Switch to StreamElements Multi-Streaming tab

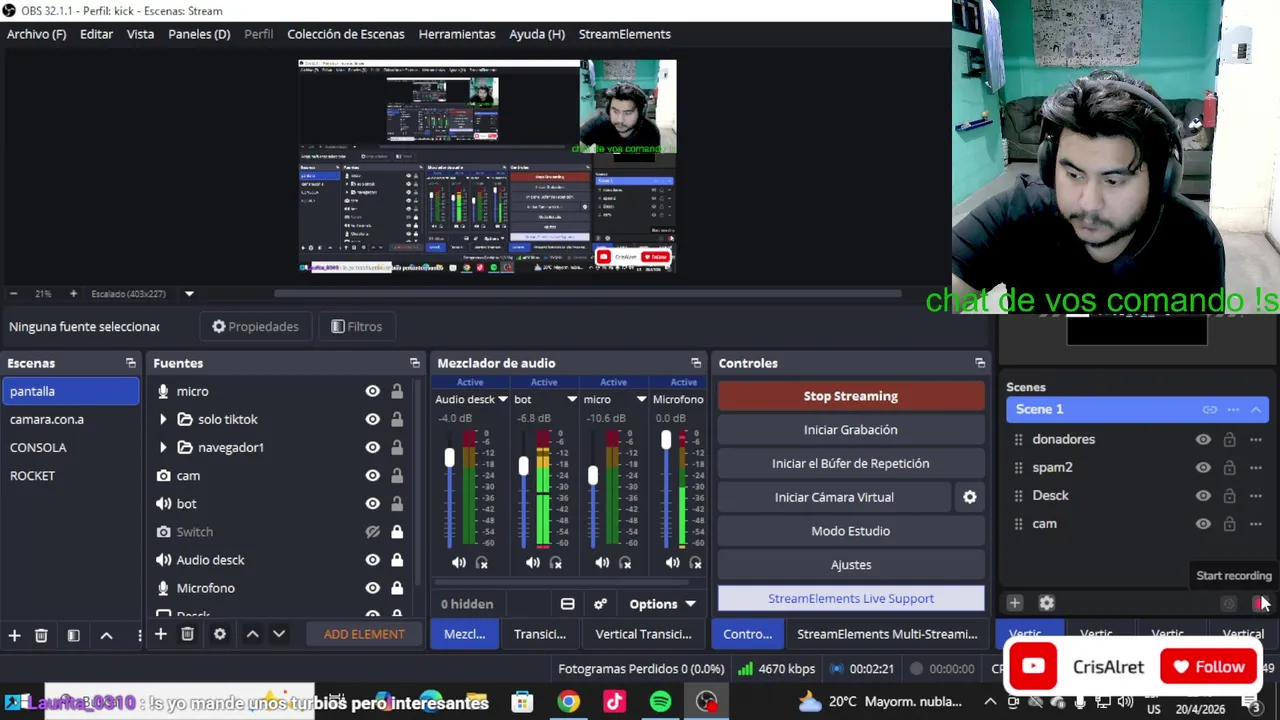[887, 634]
